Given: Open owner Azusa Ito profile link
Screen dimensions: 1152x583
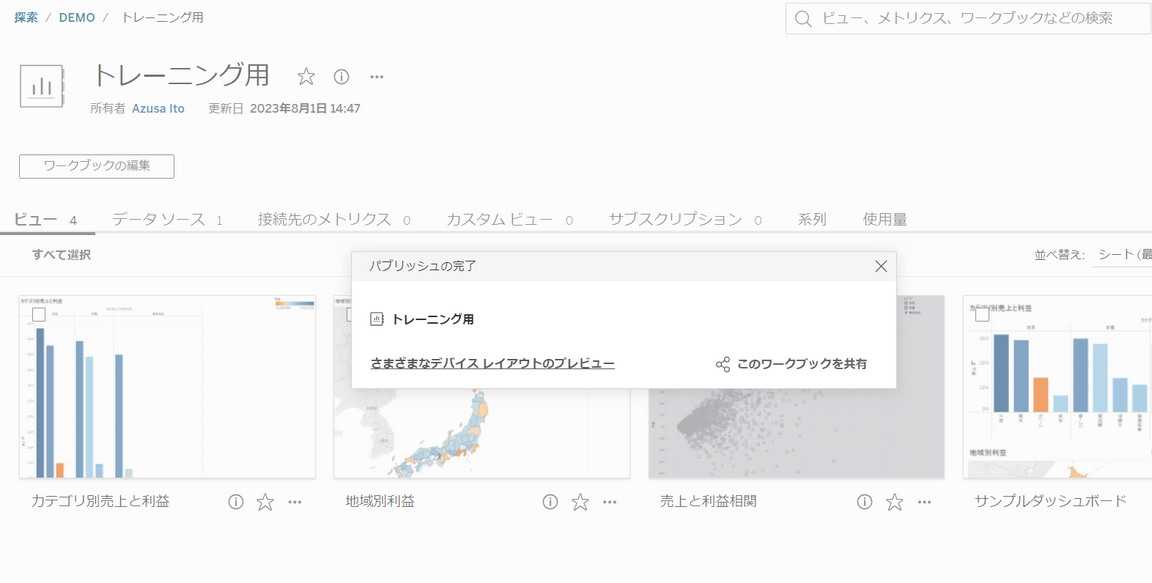Looking at the screenshot, I should click(158, 109).
